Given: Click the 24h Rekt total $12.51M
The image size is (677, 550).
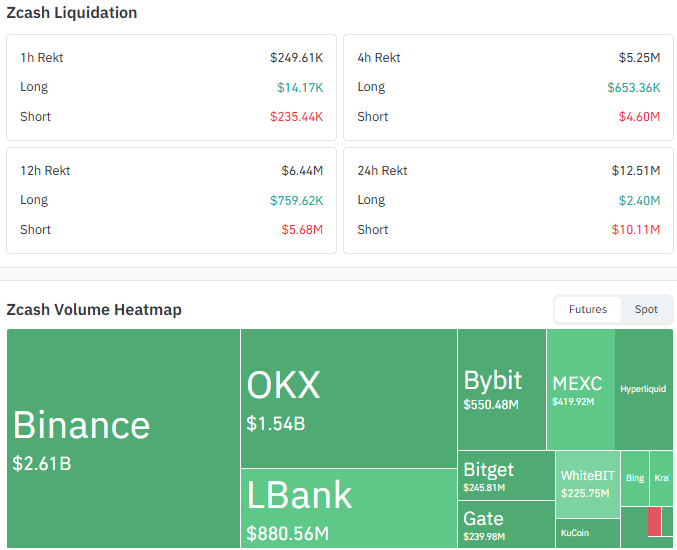Looking at the screenshot, I should click(x=636, y=171).
